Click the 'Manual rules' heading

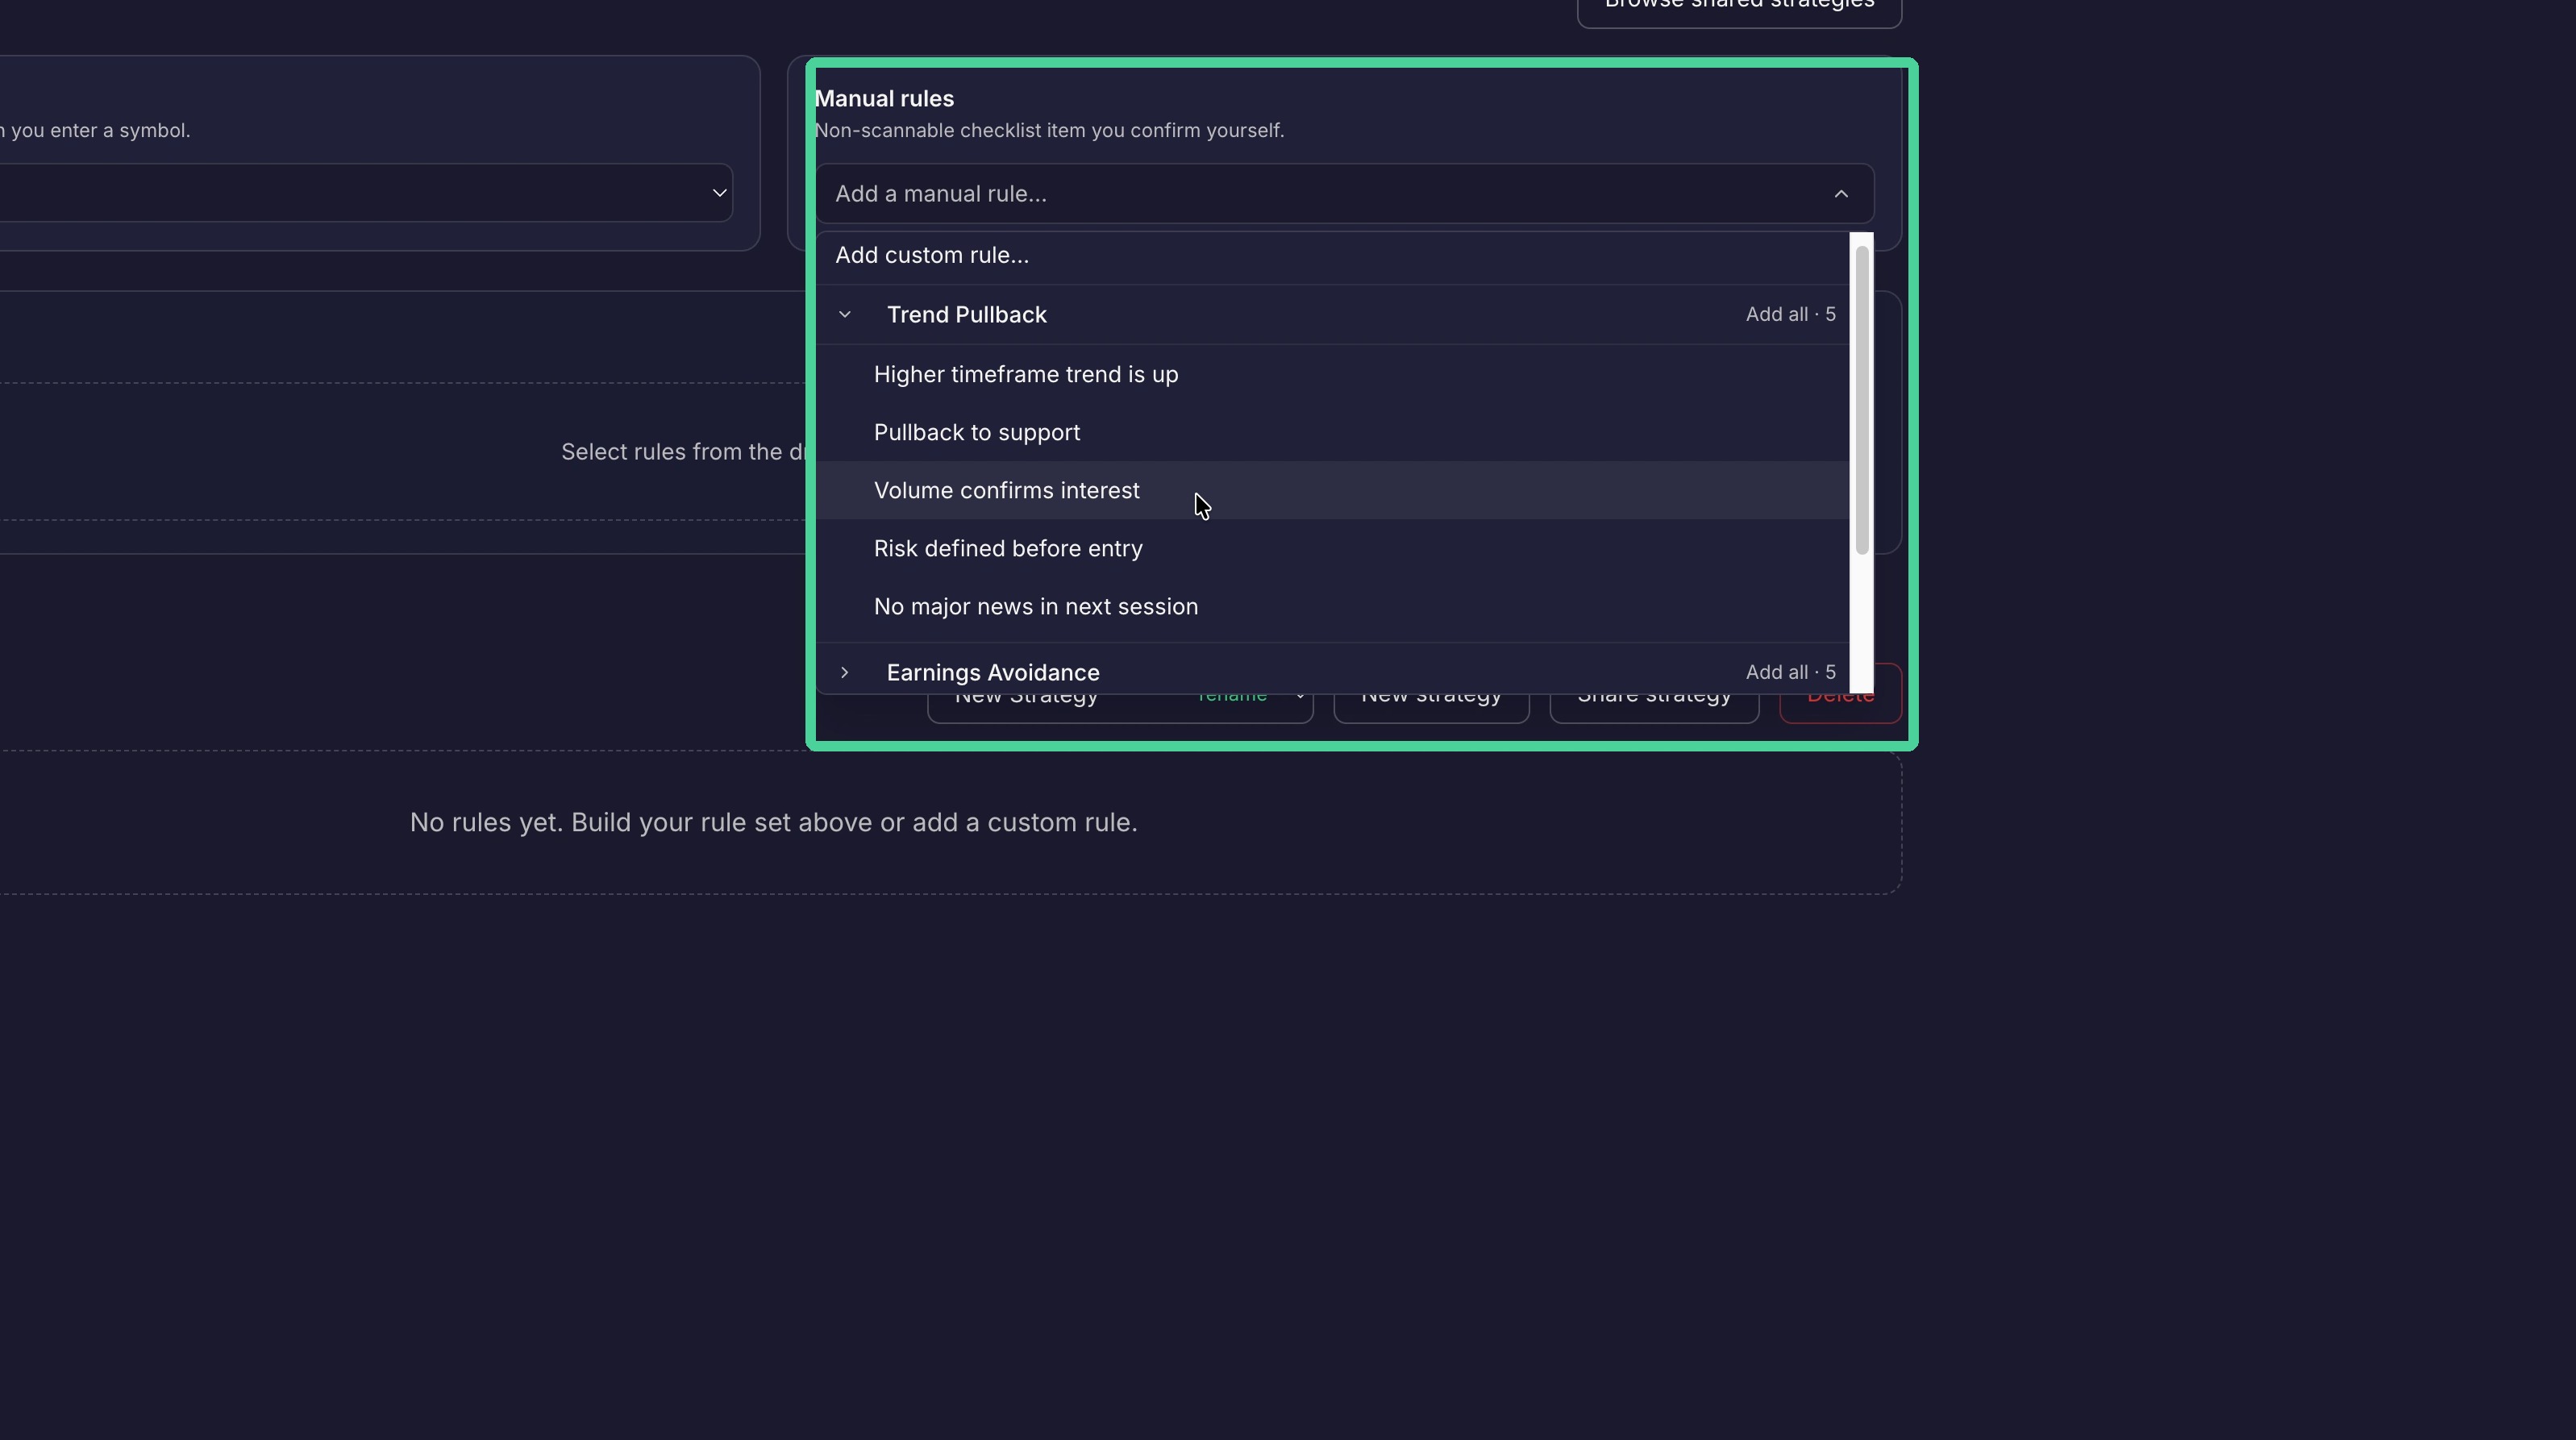[884, 99]
